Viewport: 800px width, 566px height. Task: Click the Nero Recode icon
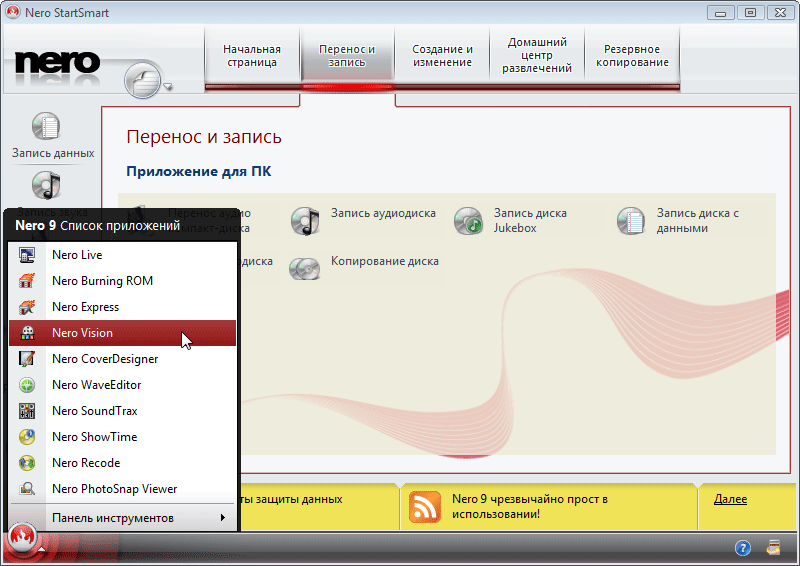point(27,463)
